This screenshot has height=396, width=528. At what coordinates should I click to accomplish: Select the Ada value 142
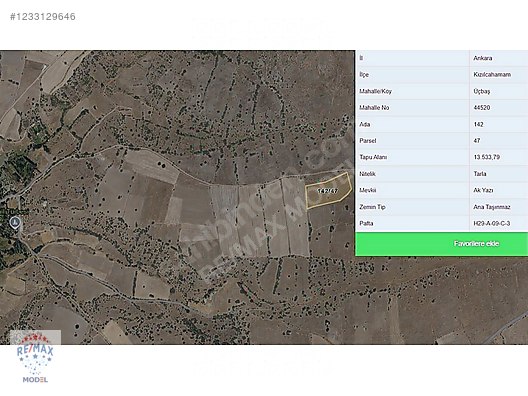pyautogui.click(x=478, y=124)
